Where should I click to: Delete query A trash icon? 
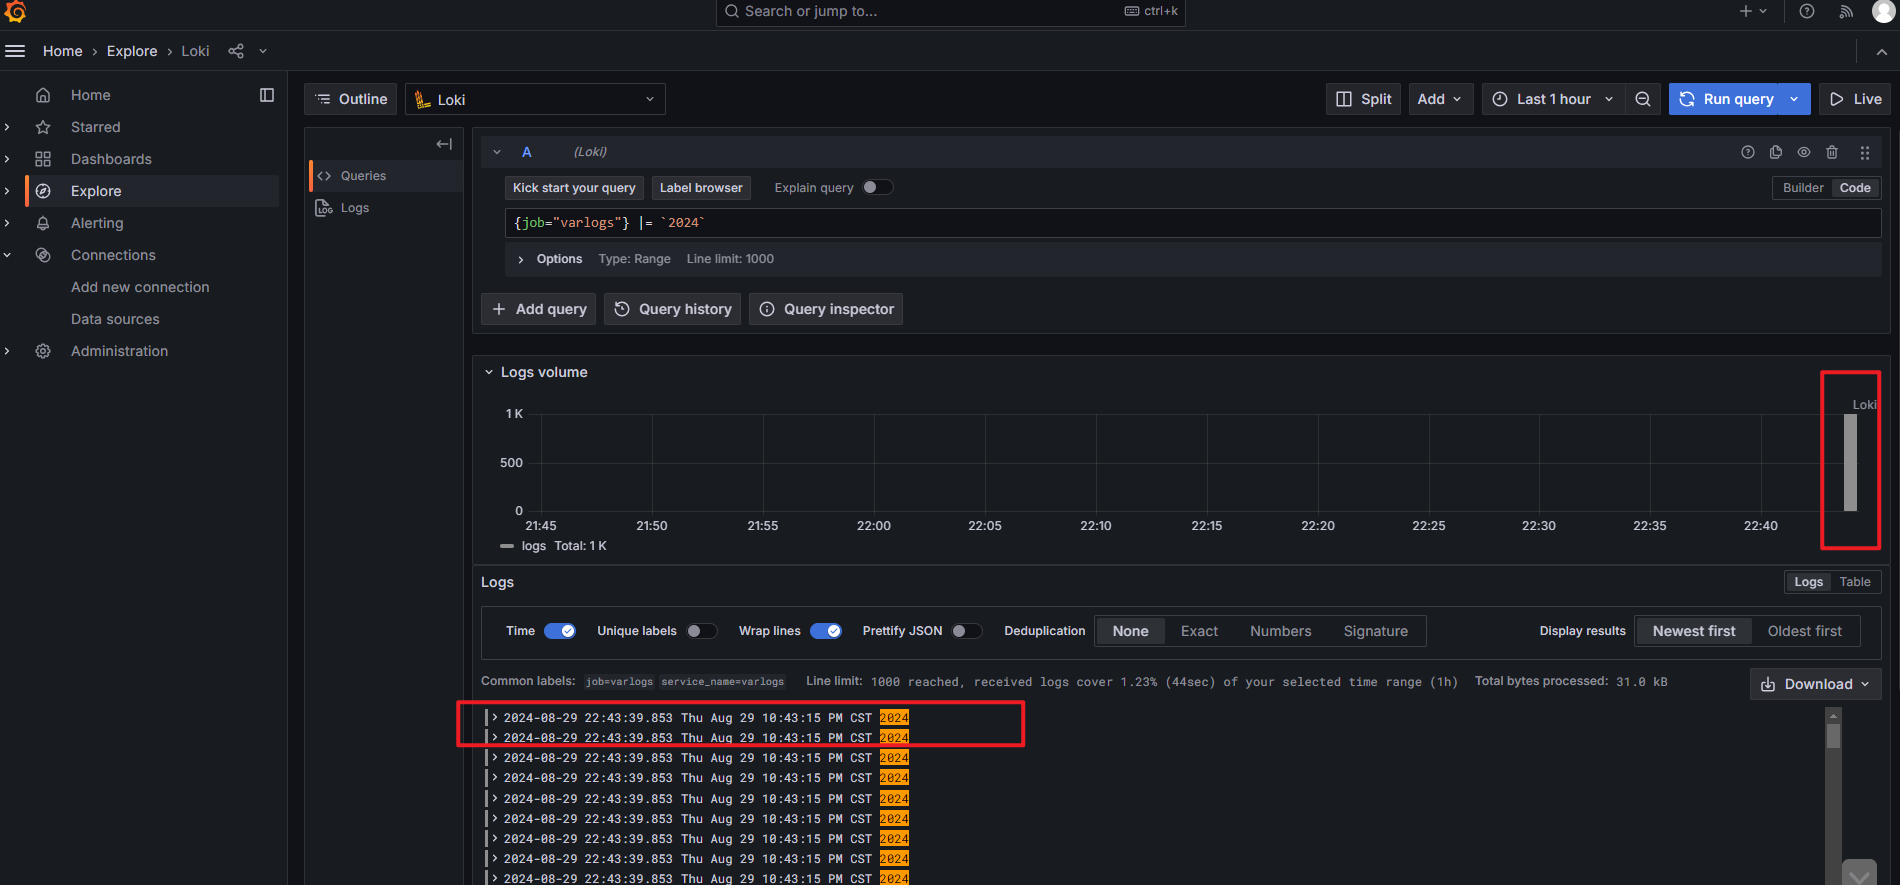[1832, 152]
